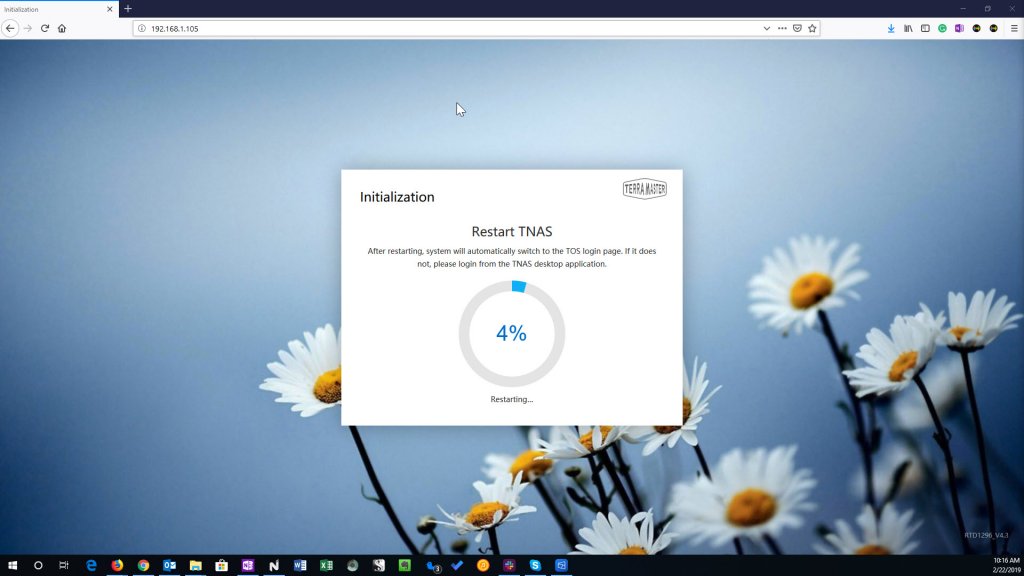Save page to Pocket

(x=797, y=29)
